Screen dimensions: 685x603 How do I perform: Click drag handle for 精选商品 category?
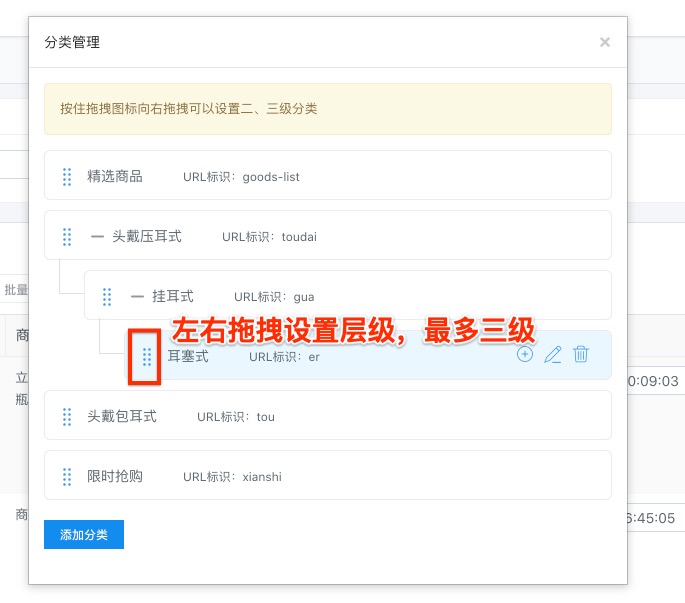click(67, 177)
